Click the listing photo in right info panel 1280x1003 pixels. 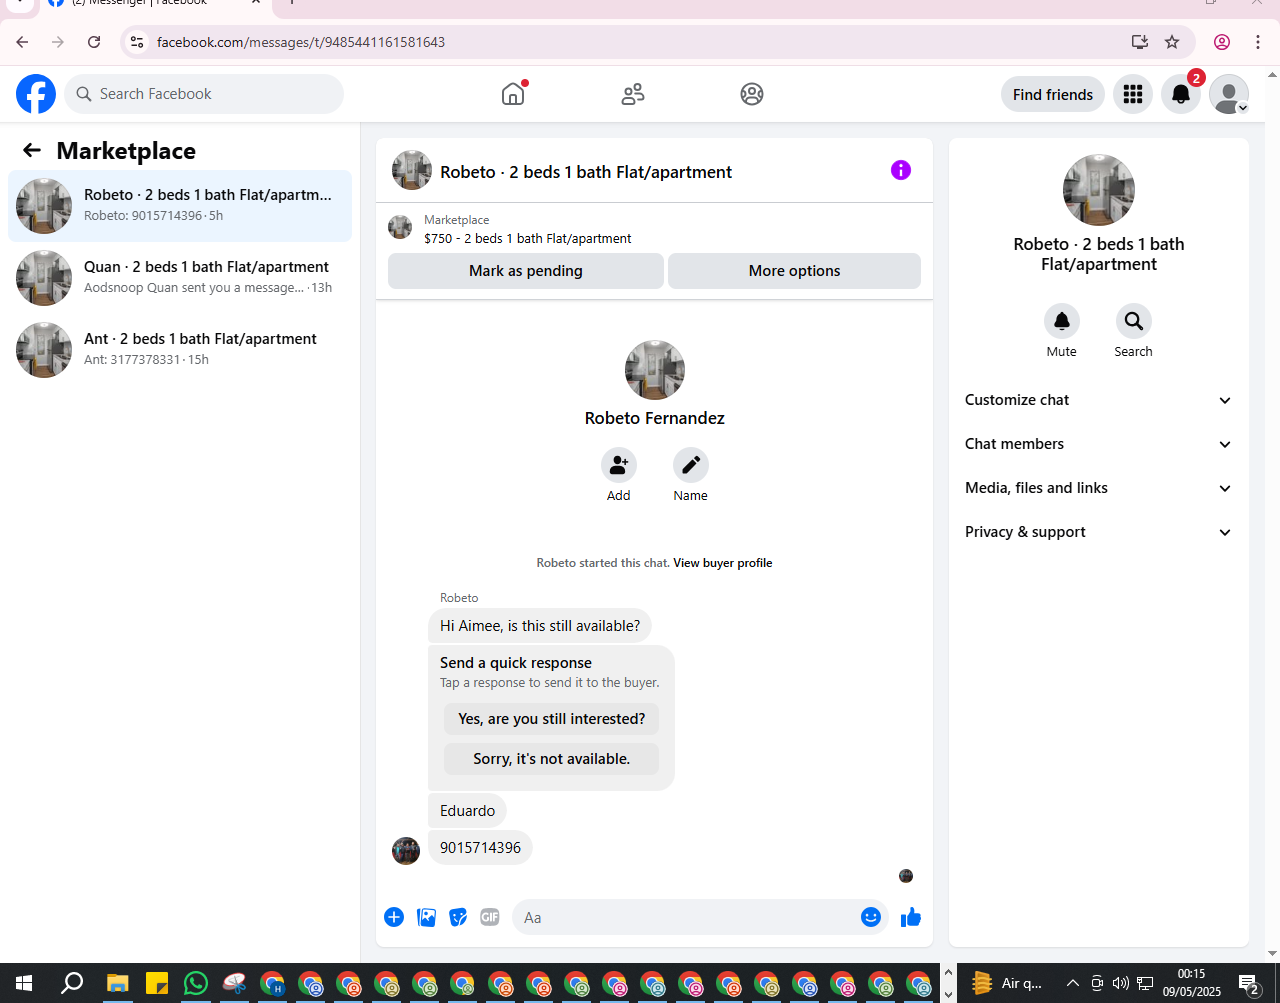pyautogui.click(x=1099, y=190)
